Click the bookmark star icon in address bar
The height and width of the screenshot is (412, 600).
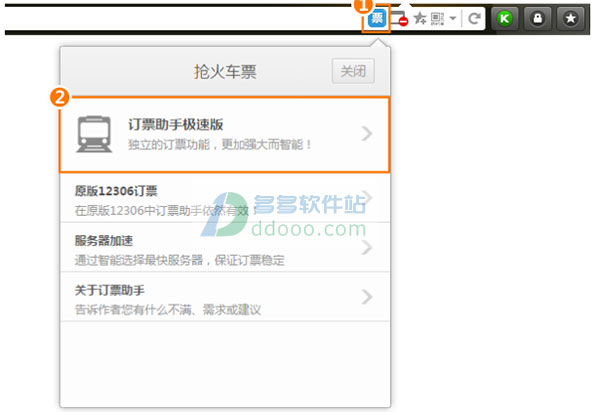(x=420, y=18)
